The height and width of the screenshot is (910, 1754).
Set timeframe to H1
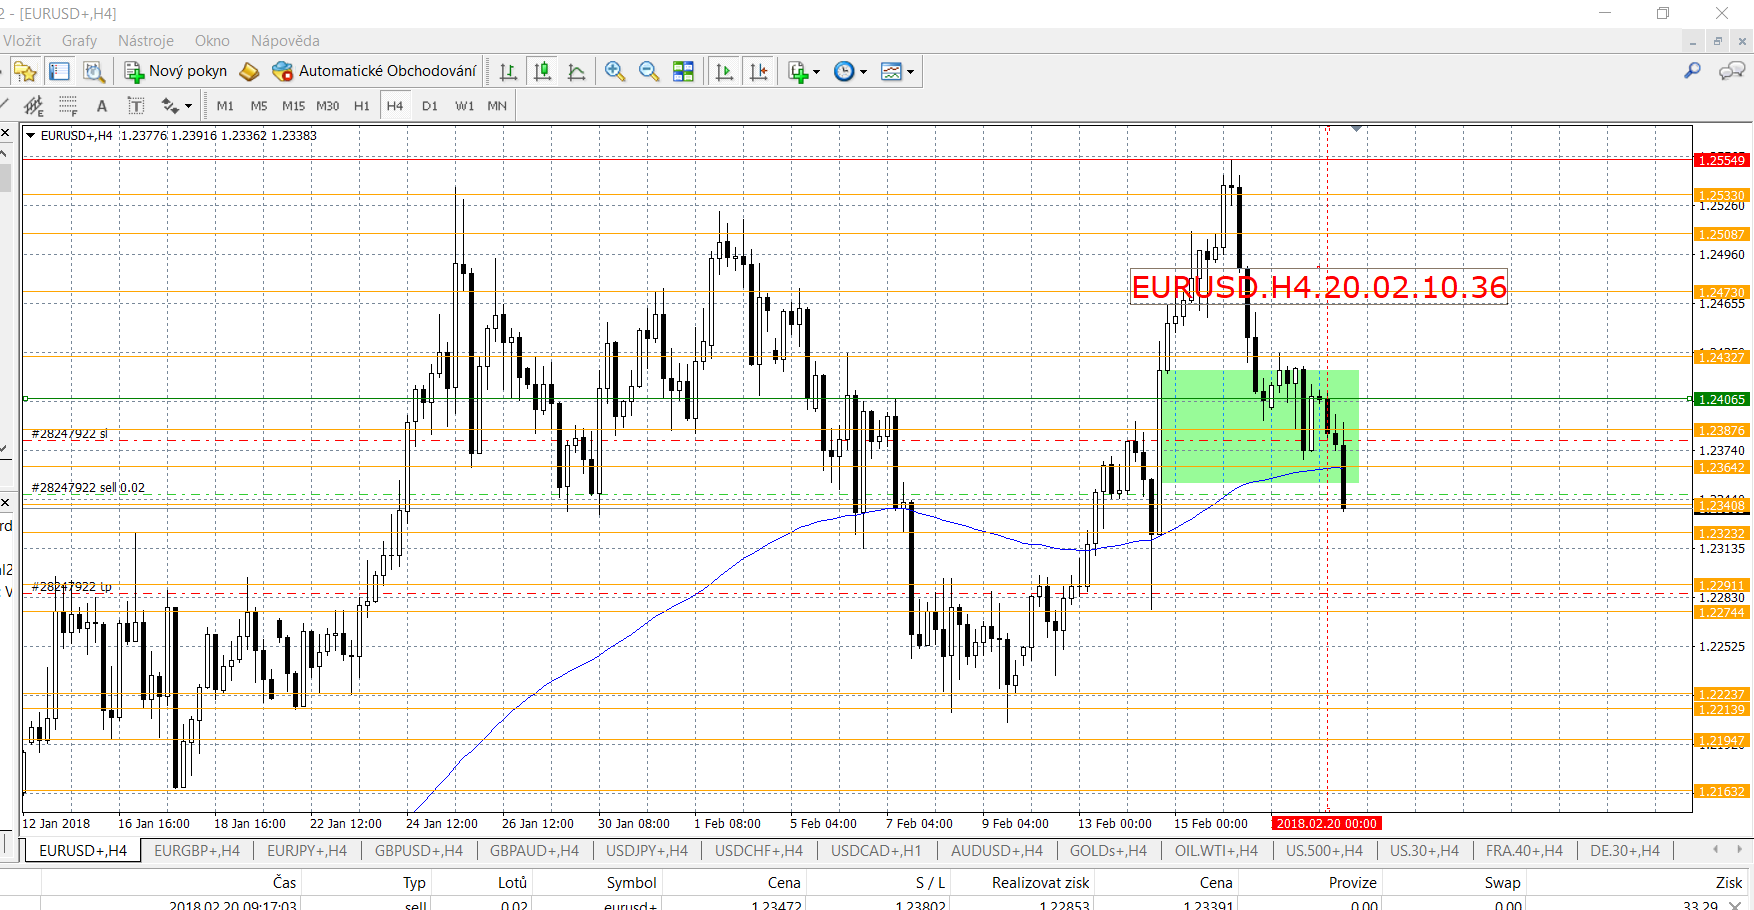[x=361, y=106]
